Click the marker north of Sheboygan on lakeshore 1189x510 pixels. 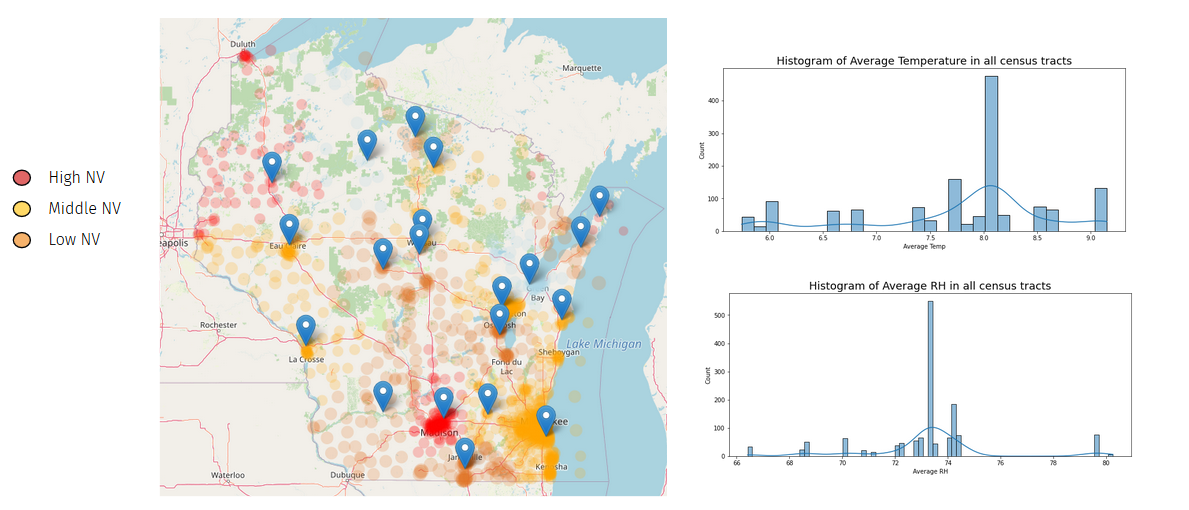pyautogui.click(x=561, y=303)
